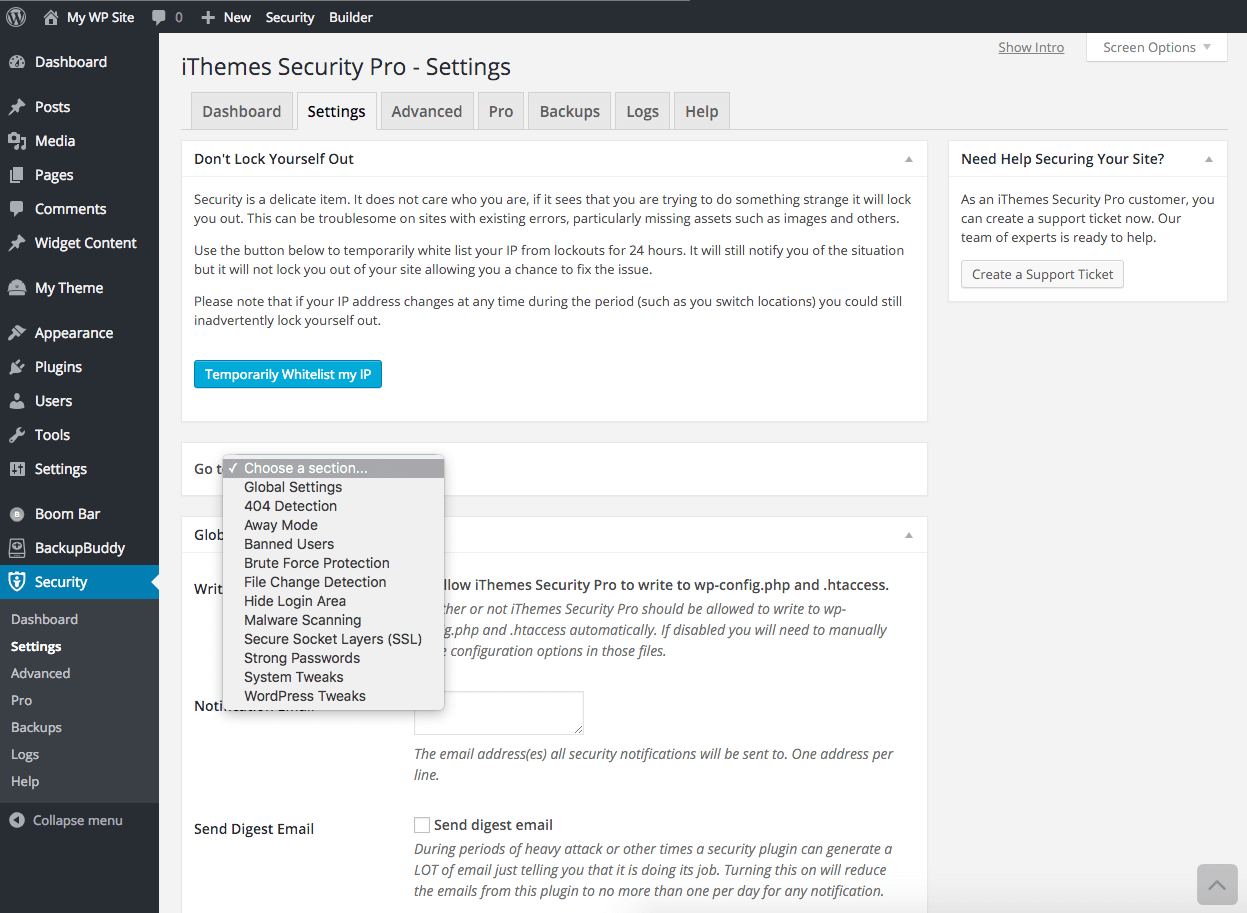This screenshot has height=913, width=1247.
Task: Open Security in the admin bar
Action: [x=290, y=17]
